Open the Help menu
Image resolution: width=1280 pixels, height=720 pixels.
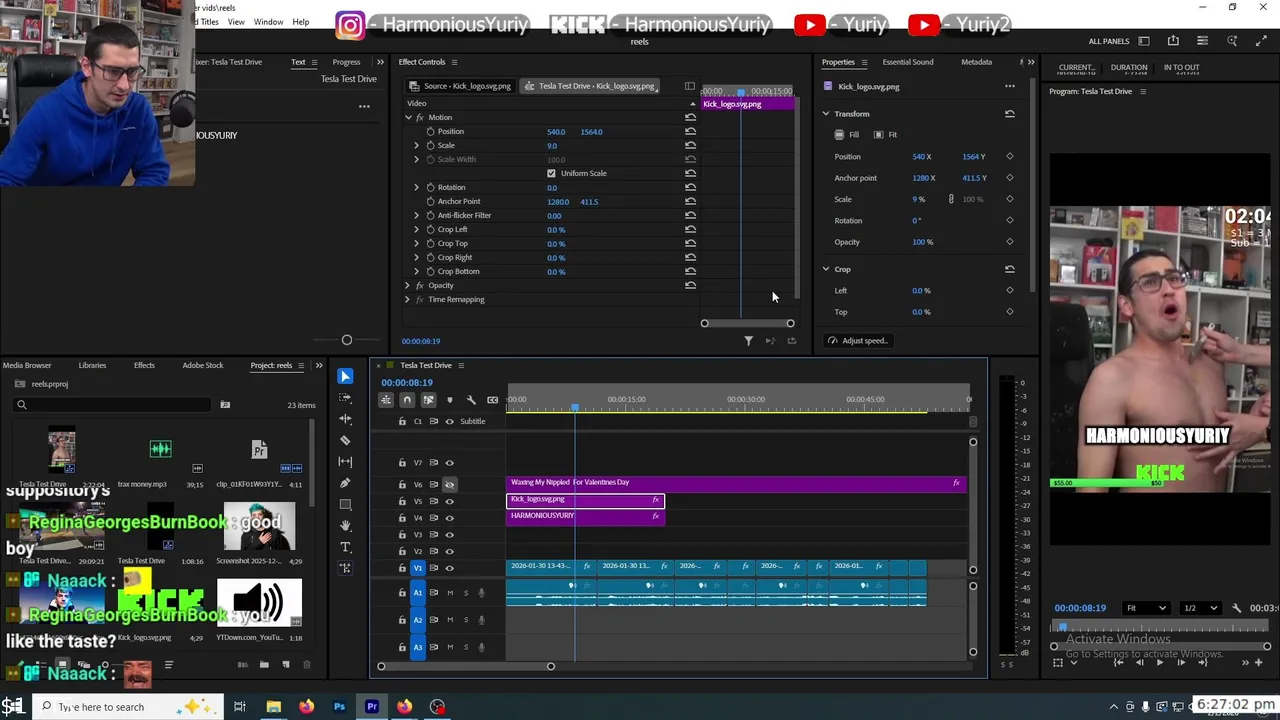tap(301, 22)
